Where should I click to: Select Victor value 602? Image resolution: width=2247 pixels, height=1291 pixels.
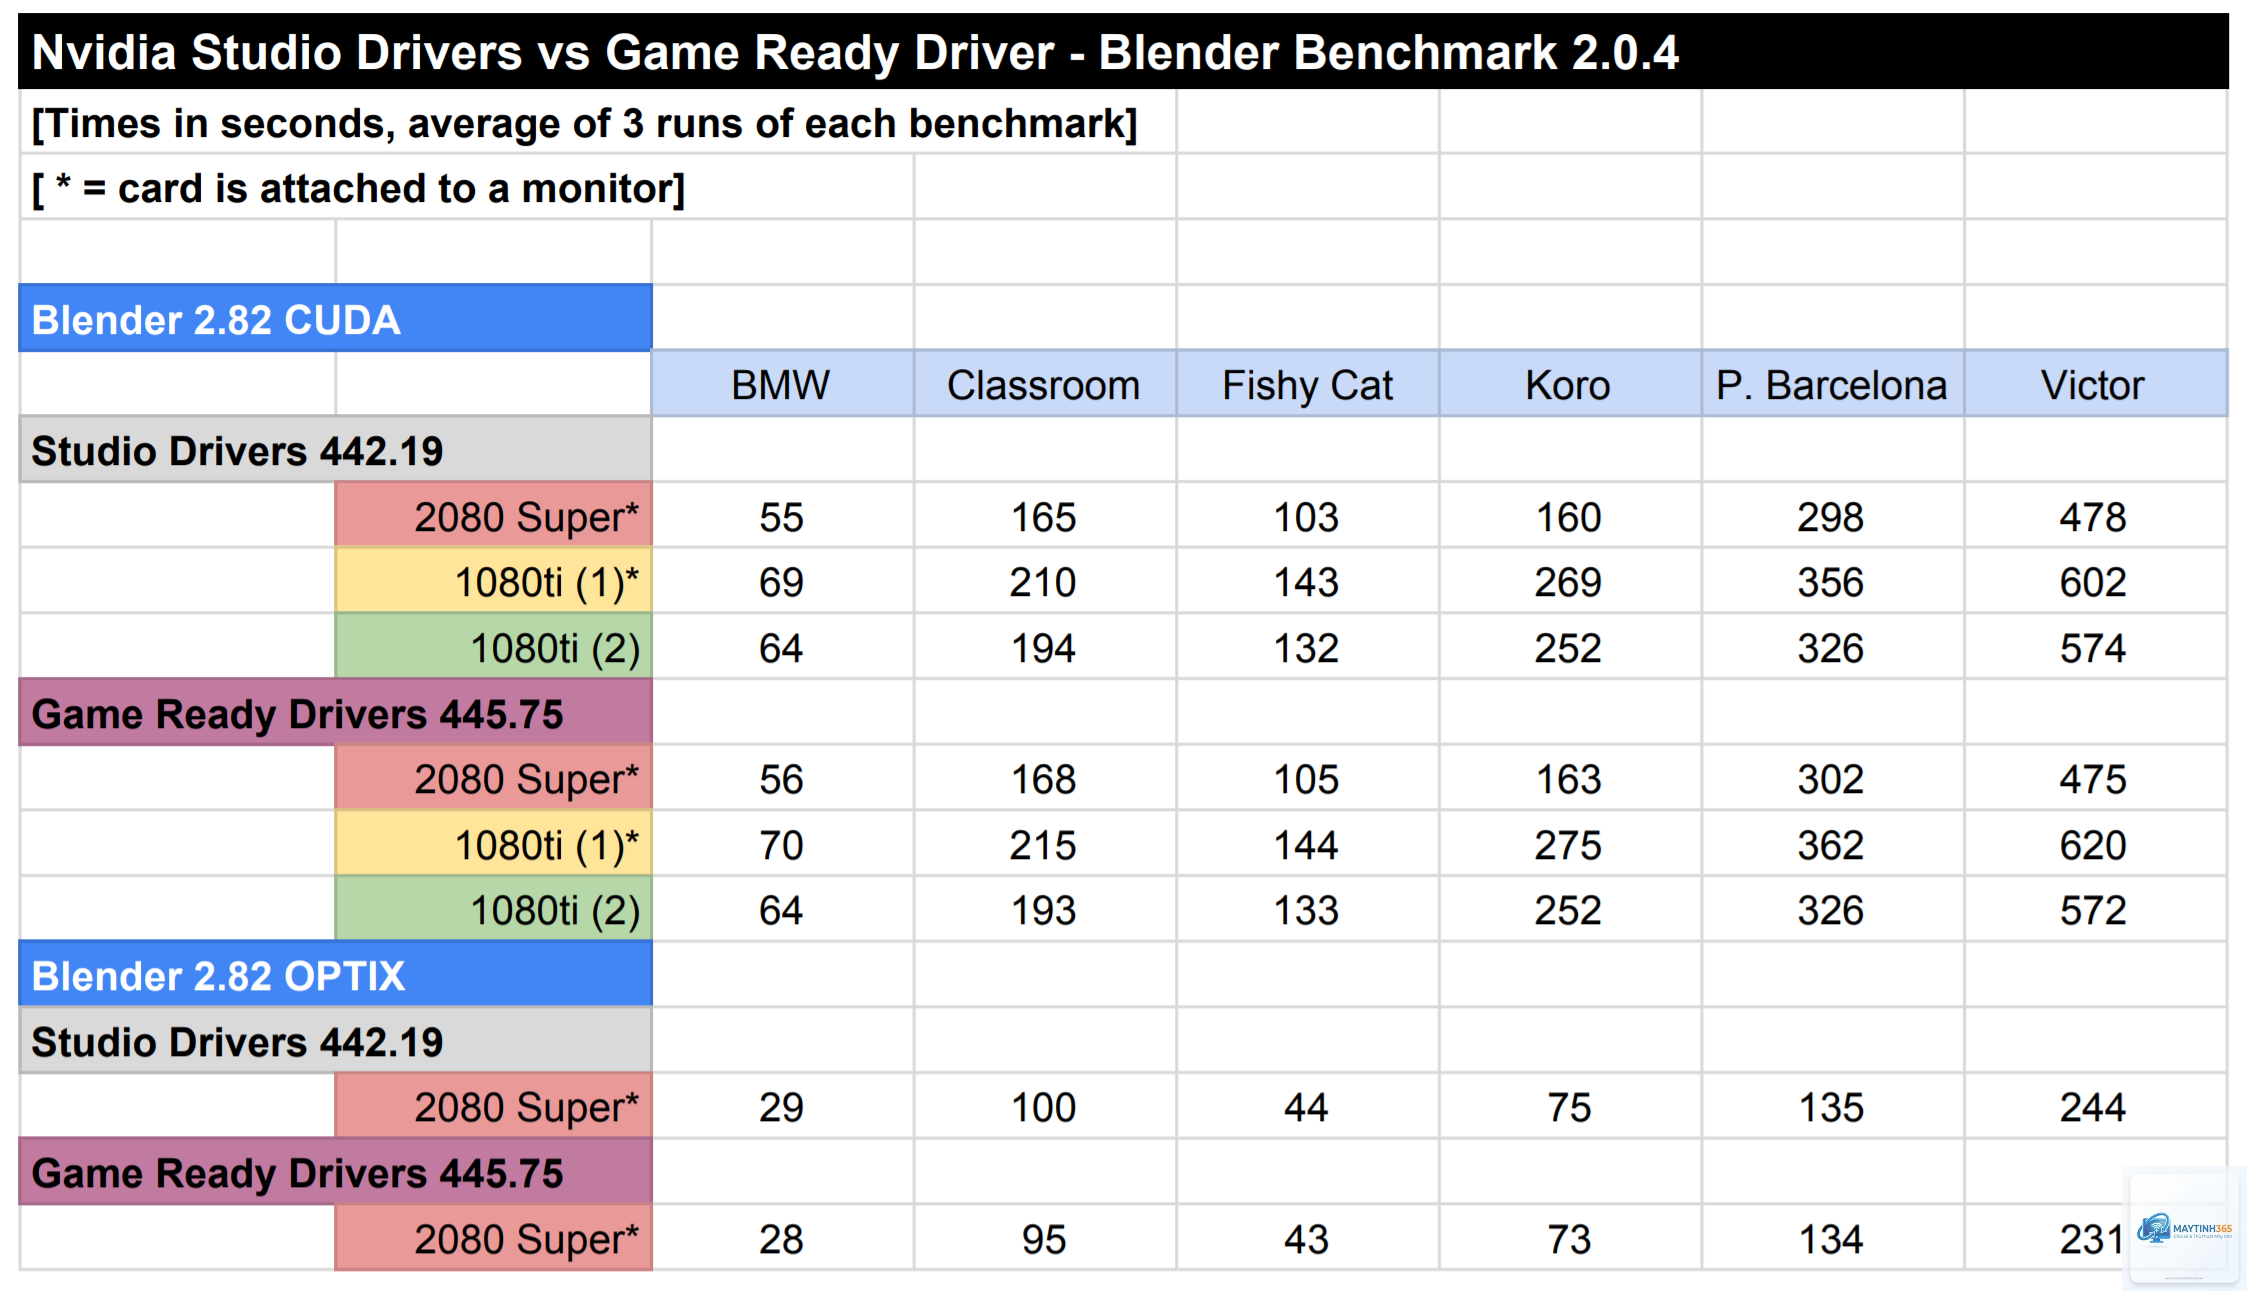pyautogui.click(x=2094, y=582)
